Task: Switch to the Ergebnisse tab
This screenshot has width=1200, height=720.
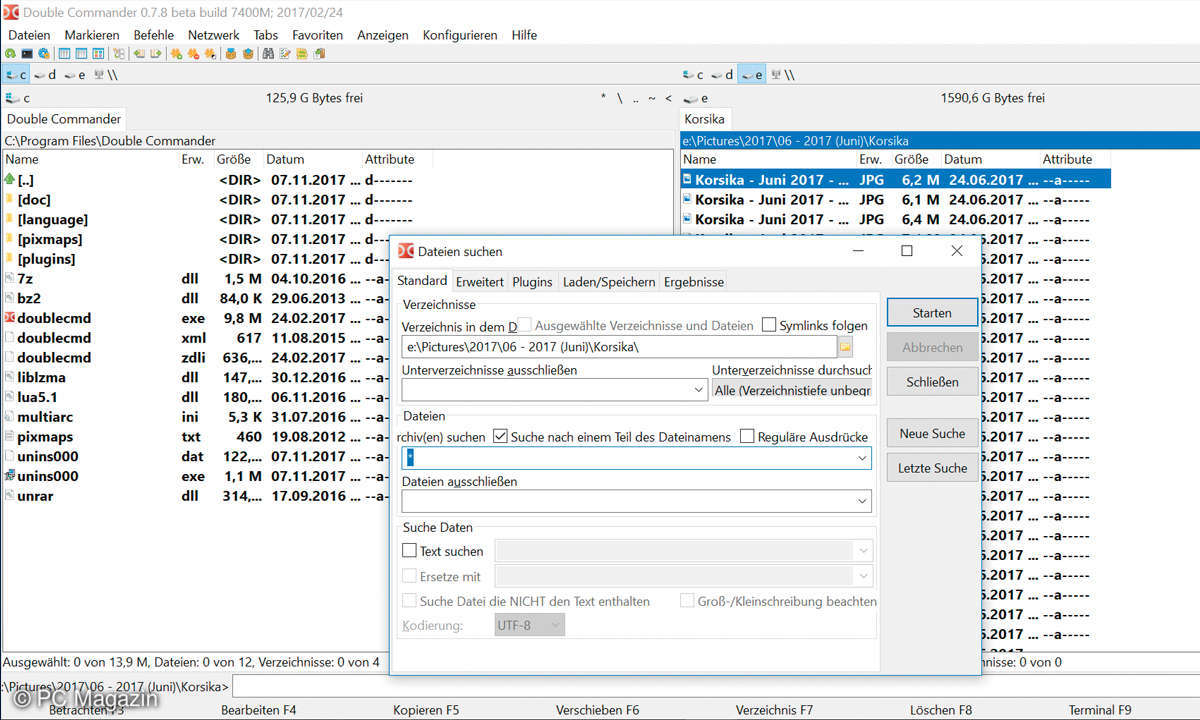Action: click(694, 282)
